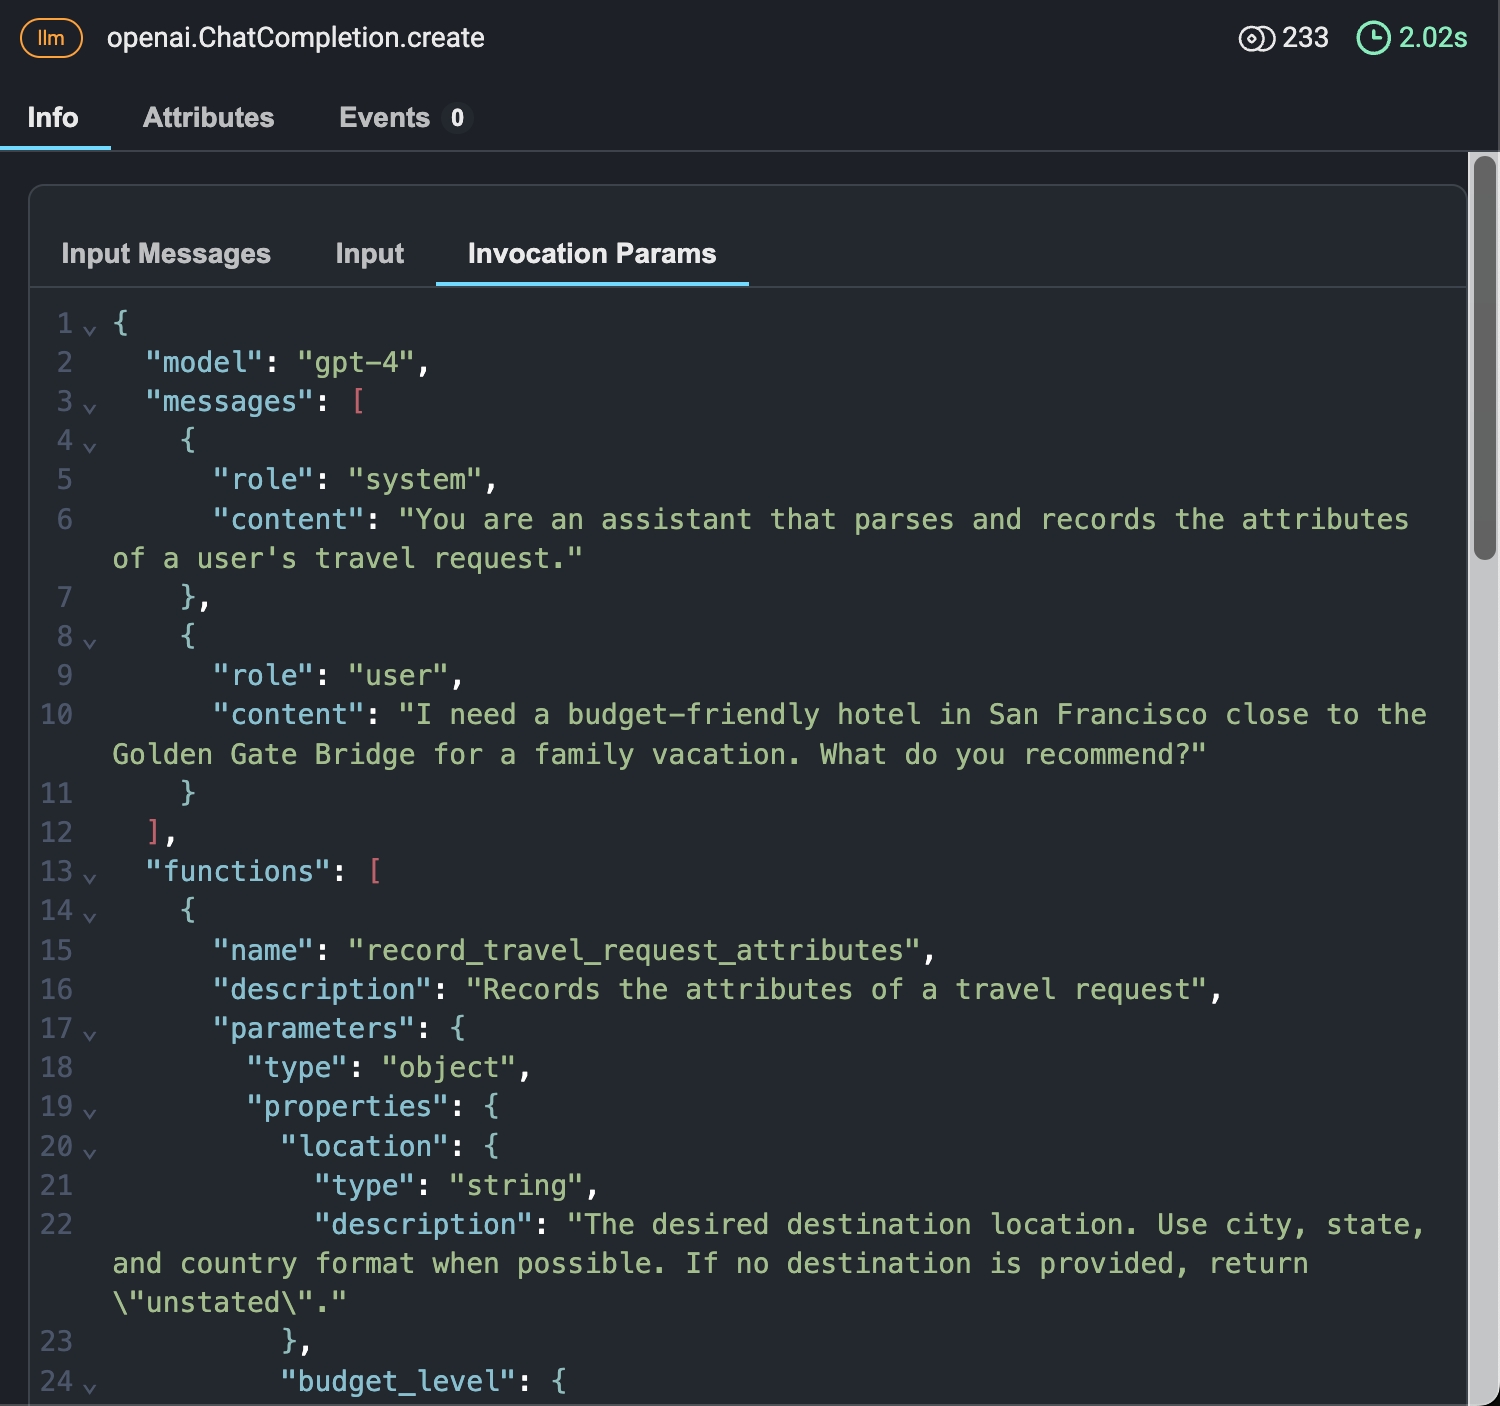Open the Events tab
Image resolution: width=1500 pixels, height=1406 pixels.
click(x=385, y=117)
